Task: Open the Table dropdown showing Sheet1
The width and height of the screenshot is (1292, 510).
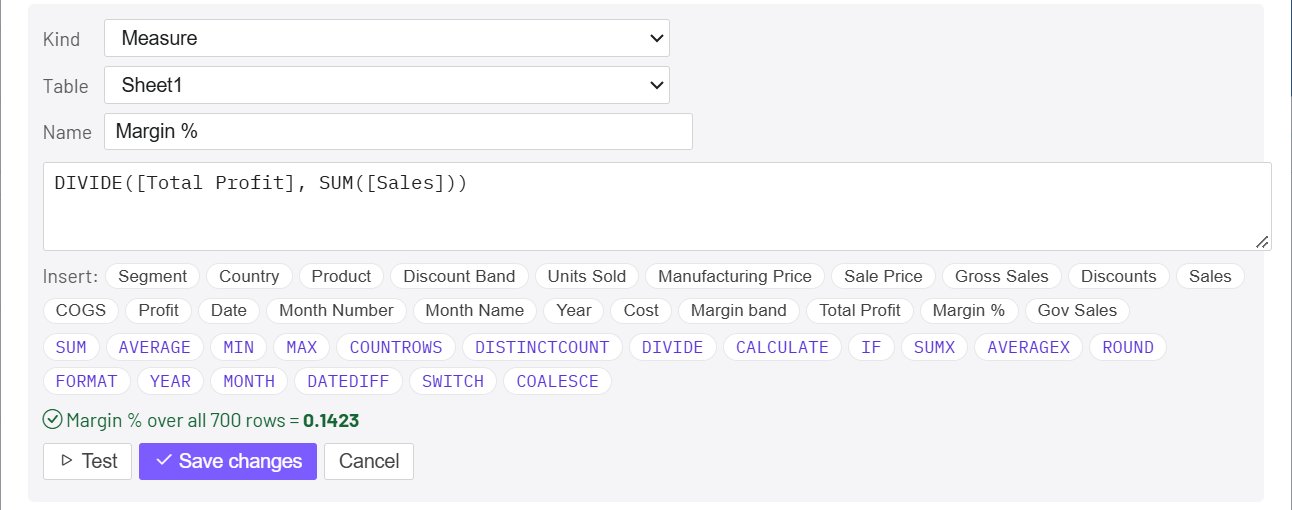Action: tap(387, 85)
